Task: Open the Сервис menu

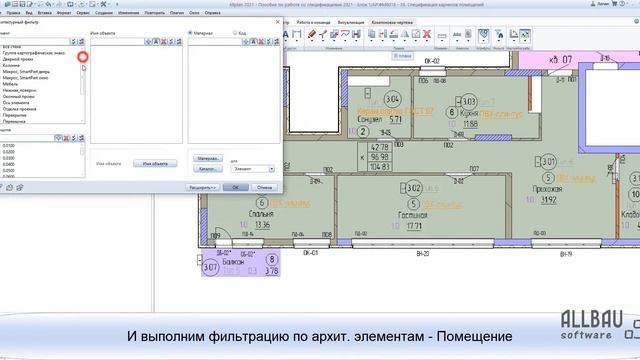Action: click(x=83, y=13)
